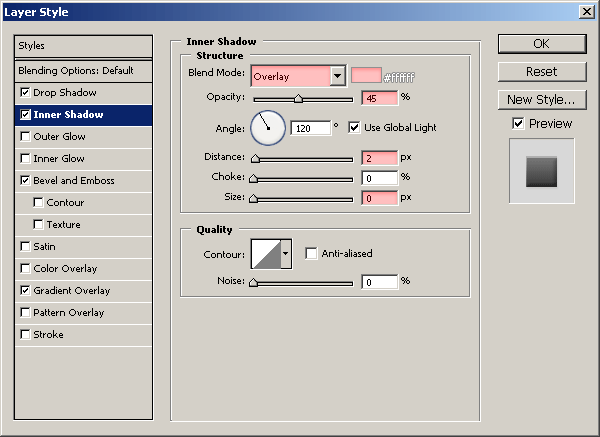
Task: Uncheck the Inner Shadow checkbox
Action: coord(25,114)
